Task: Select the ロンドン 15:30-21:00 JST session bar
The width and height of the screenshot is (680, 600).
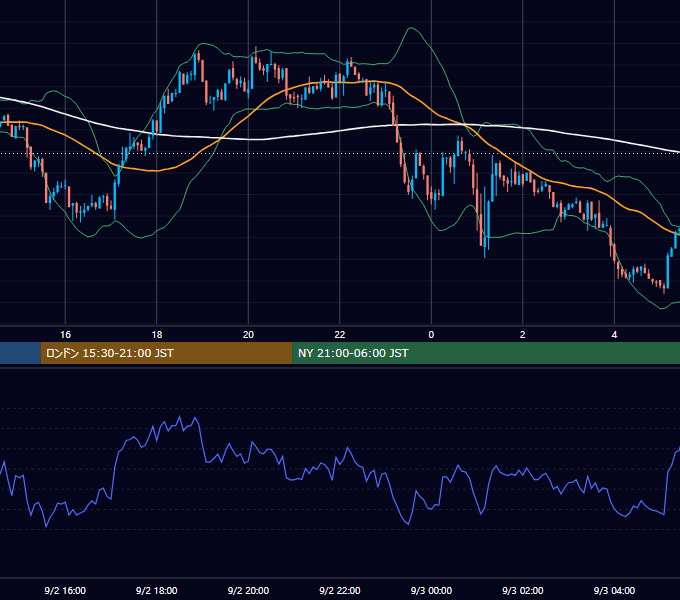Action: (x=167, y=353)
